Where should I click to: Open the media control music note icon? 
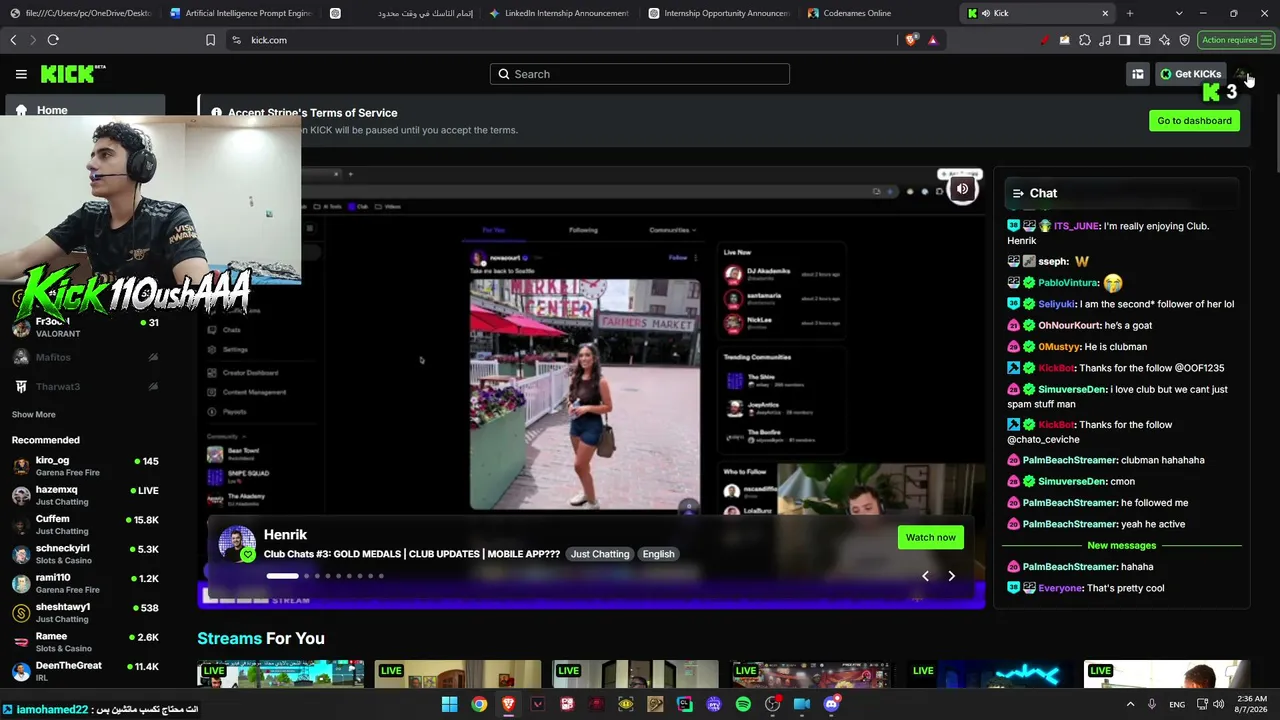click(1105, 40)
